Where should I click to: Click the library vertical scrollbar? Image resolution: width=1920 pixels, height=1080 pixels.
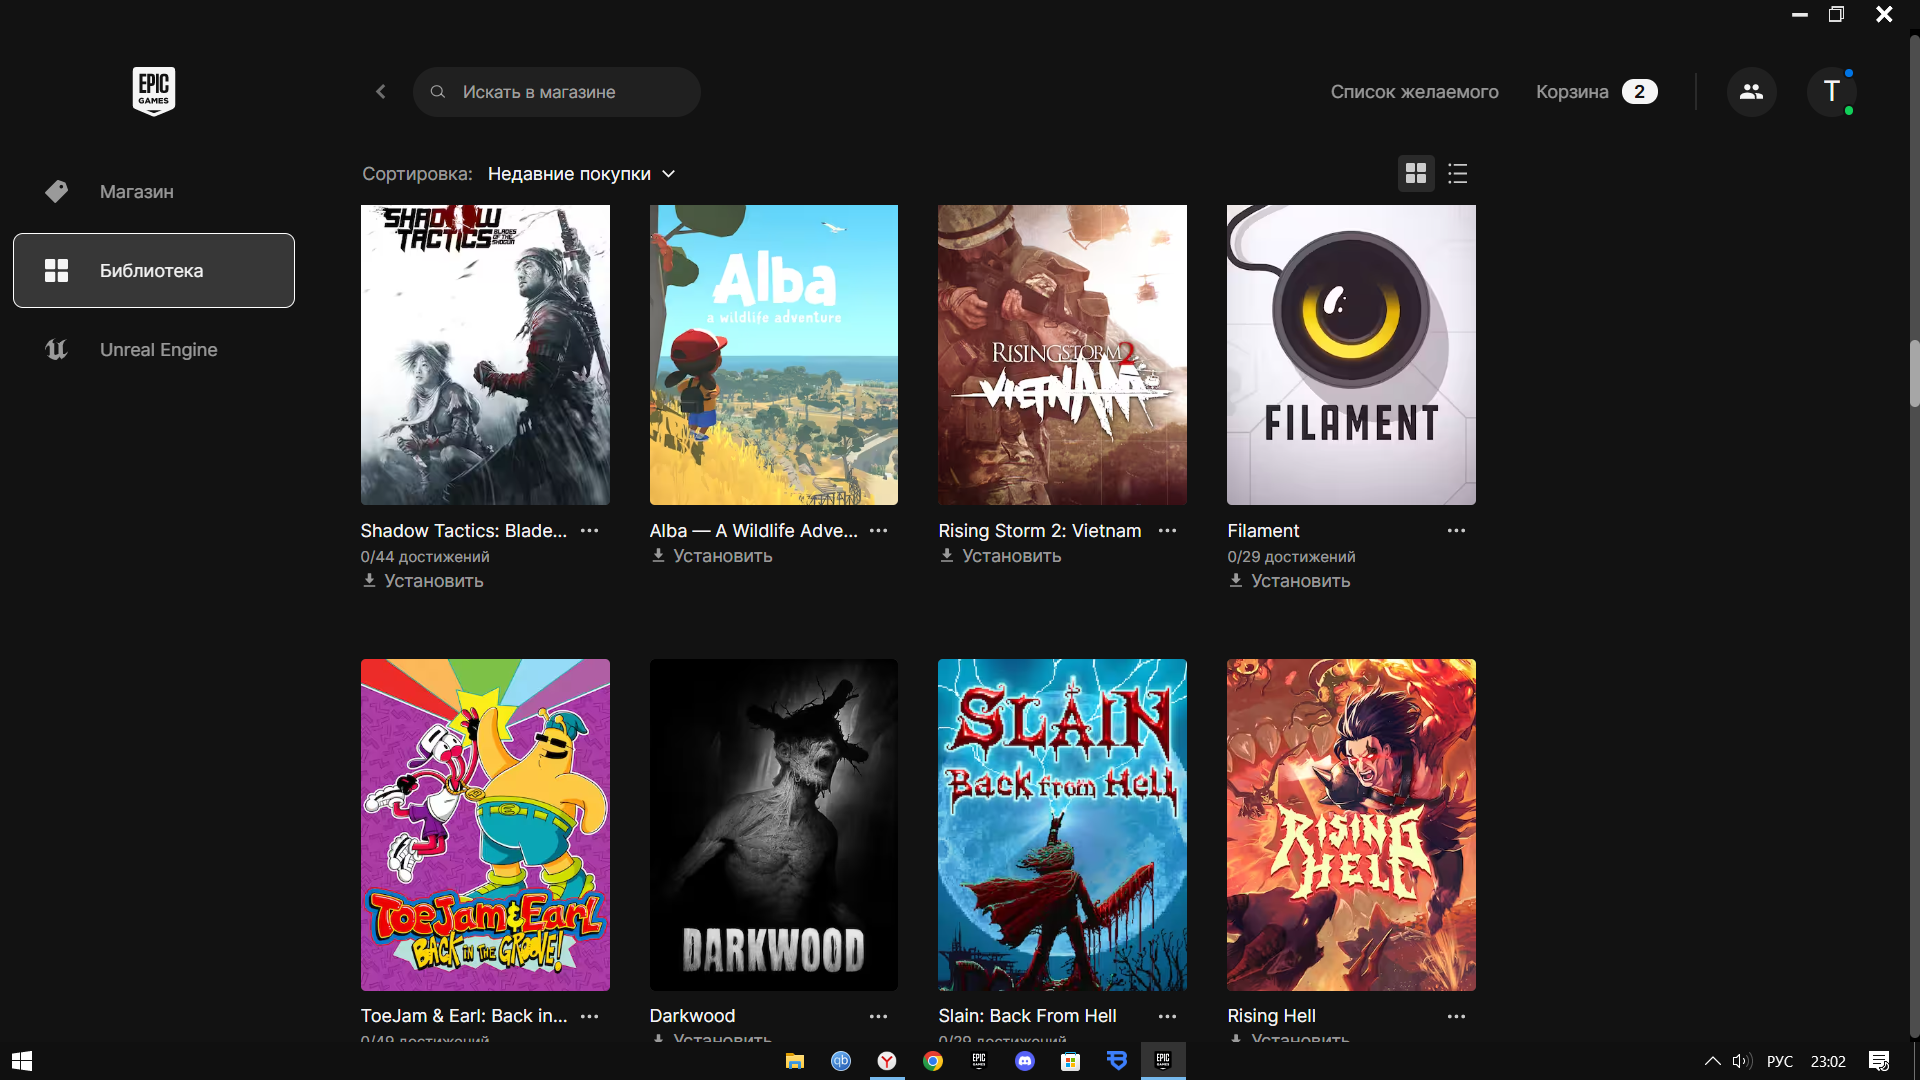(x=1914, y=374)
